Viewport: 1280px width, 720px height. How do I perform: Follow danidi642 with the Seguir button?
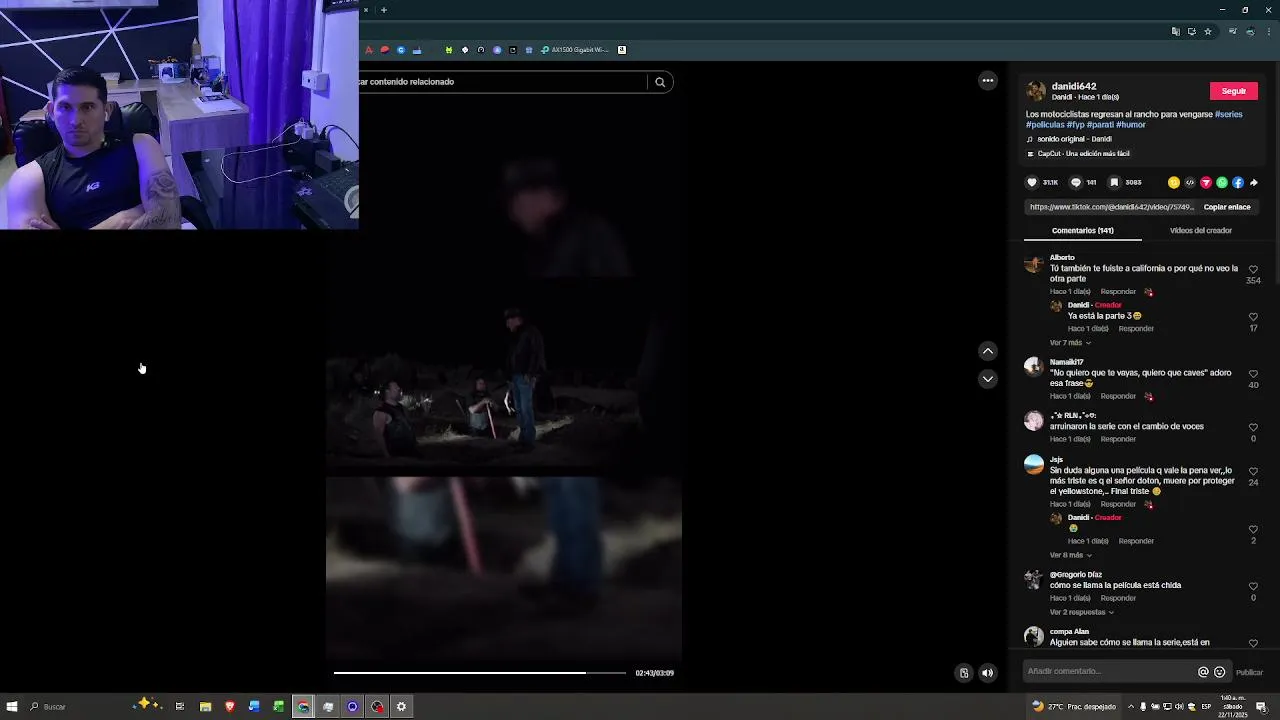[x=1233, y=91]
